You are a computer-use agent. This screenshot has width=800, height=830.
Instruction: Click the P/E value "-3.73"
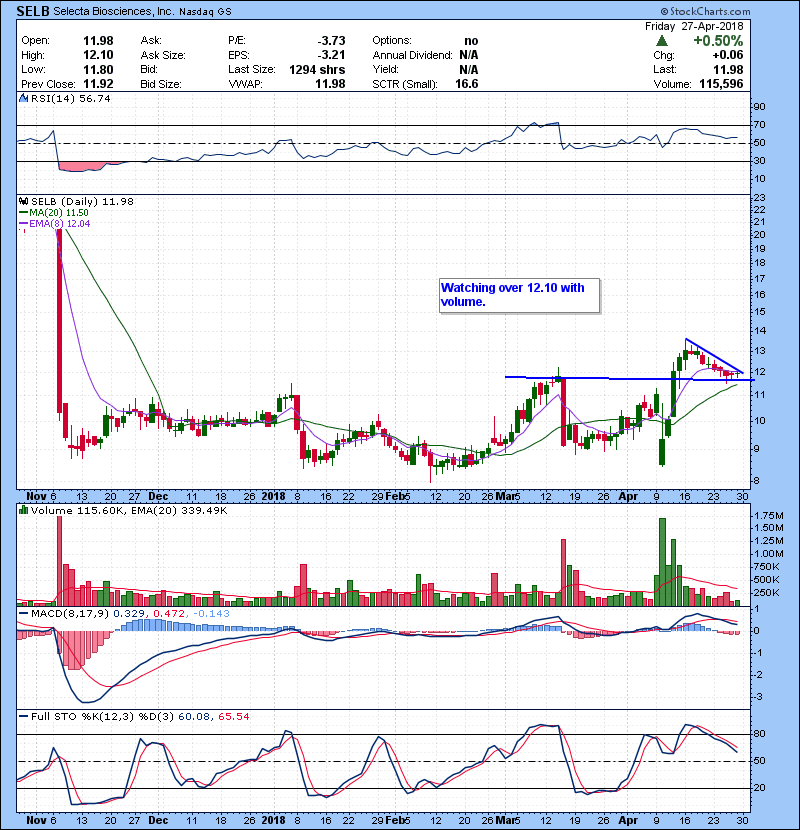[331, 41]
